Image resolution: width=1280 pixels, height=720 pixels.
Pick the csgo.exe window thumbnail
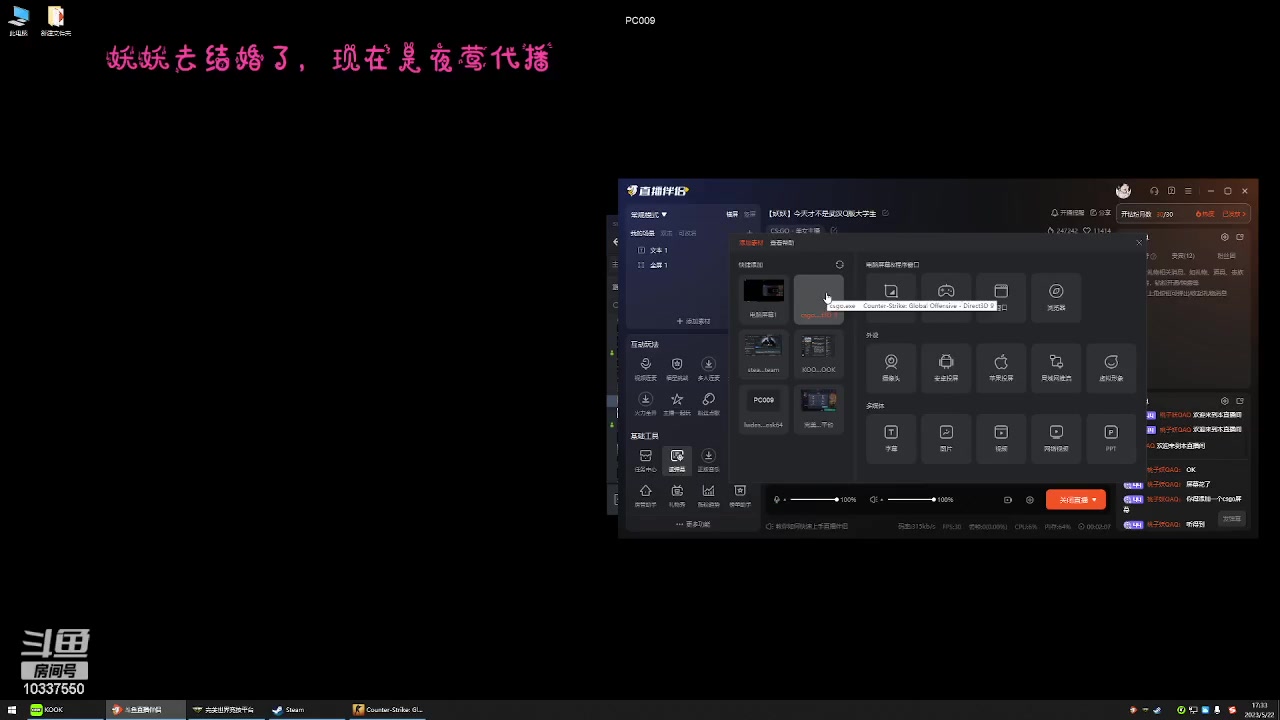[818, 298]
